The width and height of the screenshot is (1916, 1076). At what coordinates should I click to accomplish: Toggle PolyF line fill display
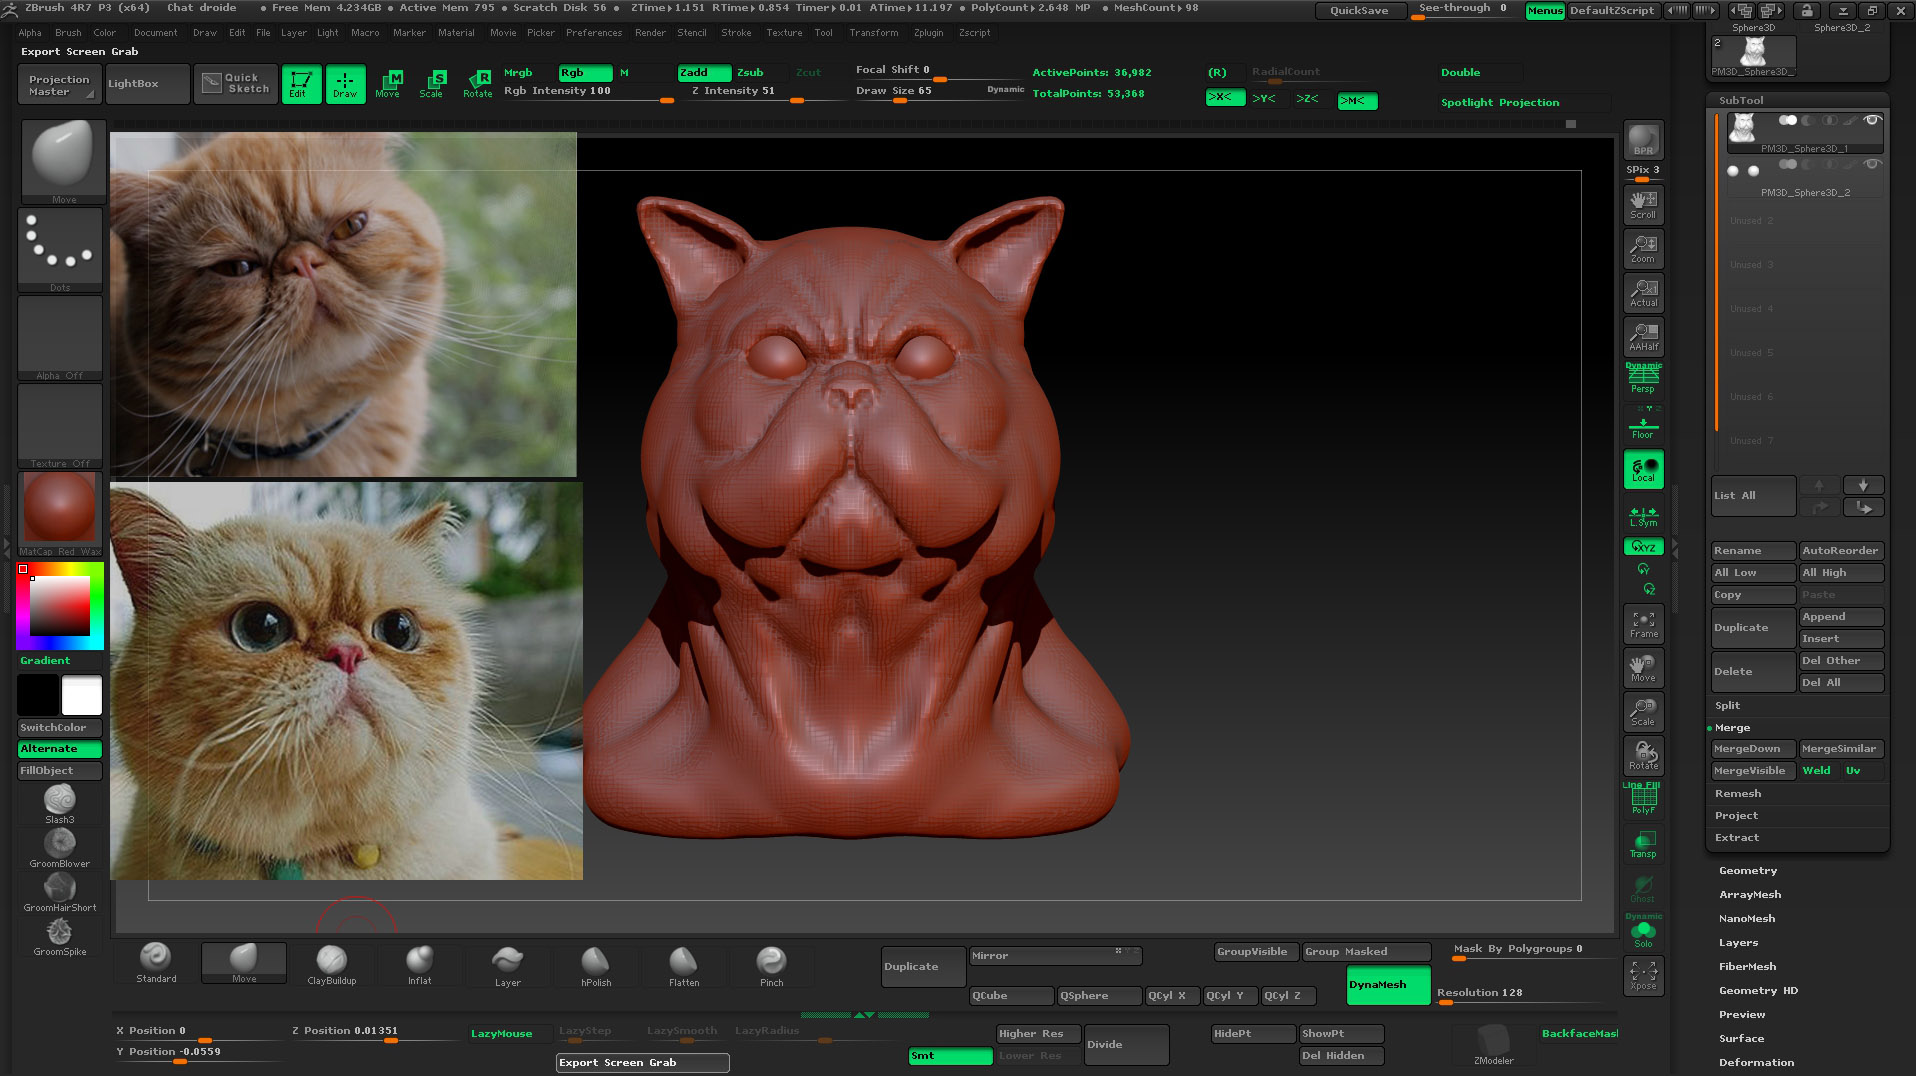pos(1643,799)
